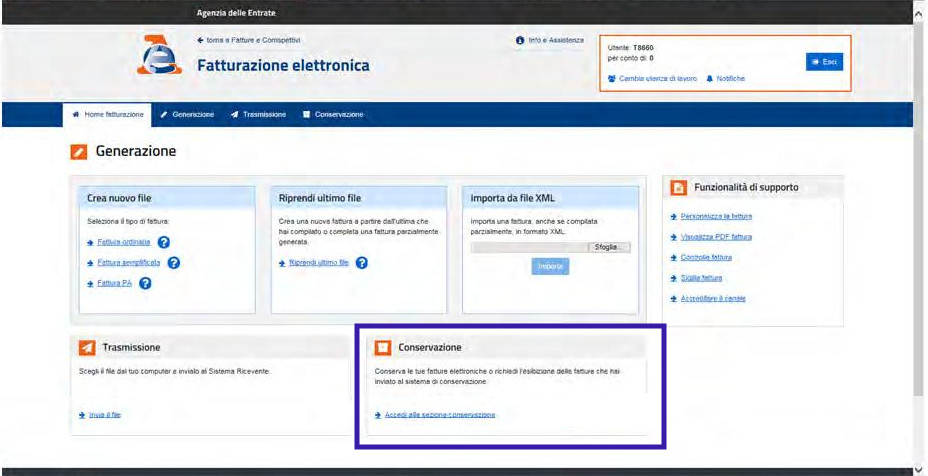The width and height of the screenshot is (928, 476).
Task: Open the Conservazione menu tab
Action: pyautogui.click(x=333, y=115)
